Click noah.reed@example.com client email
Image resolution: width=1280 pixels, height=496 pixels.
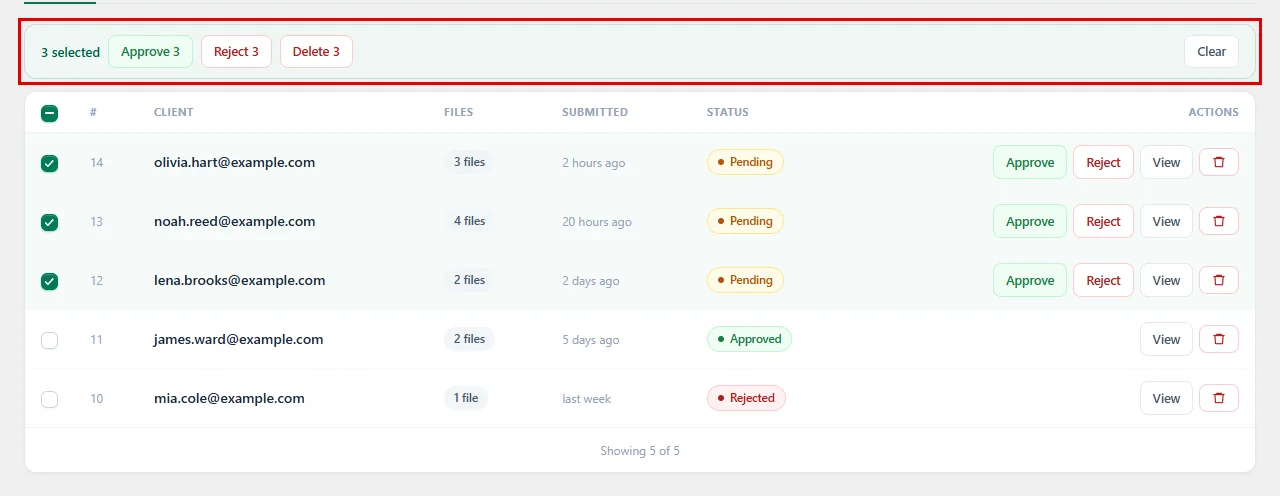coord(235,221)
